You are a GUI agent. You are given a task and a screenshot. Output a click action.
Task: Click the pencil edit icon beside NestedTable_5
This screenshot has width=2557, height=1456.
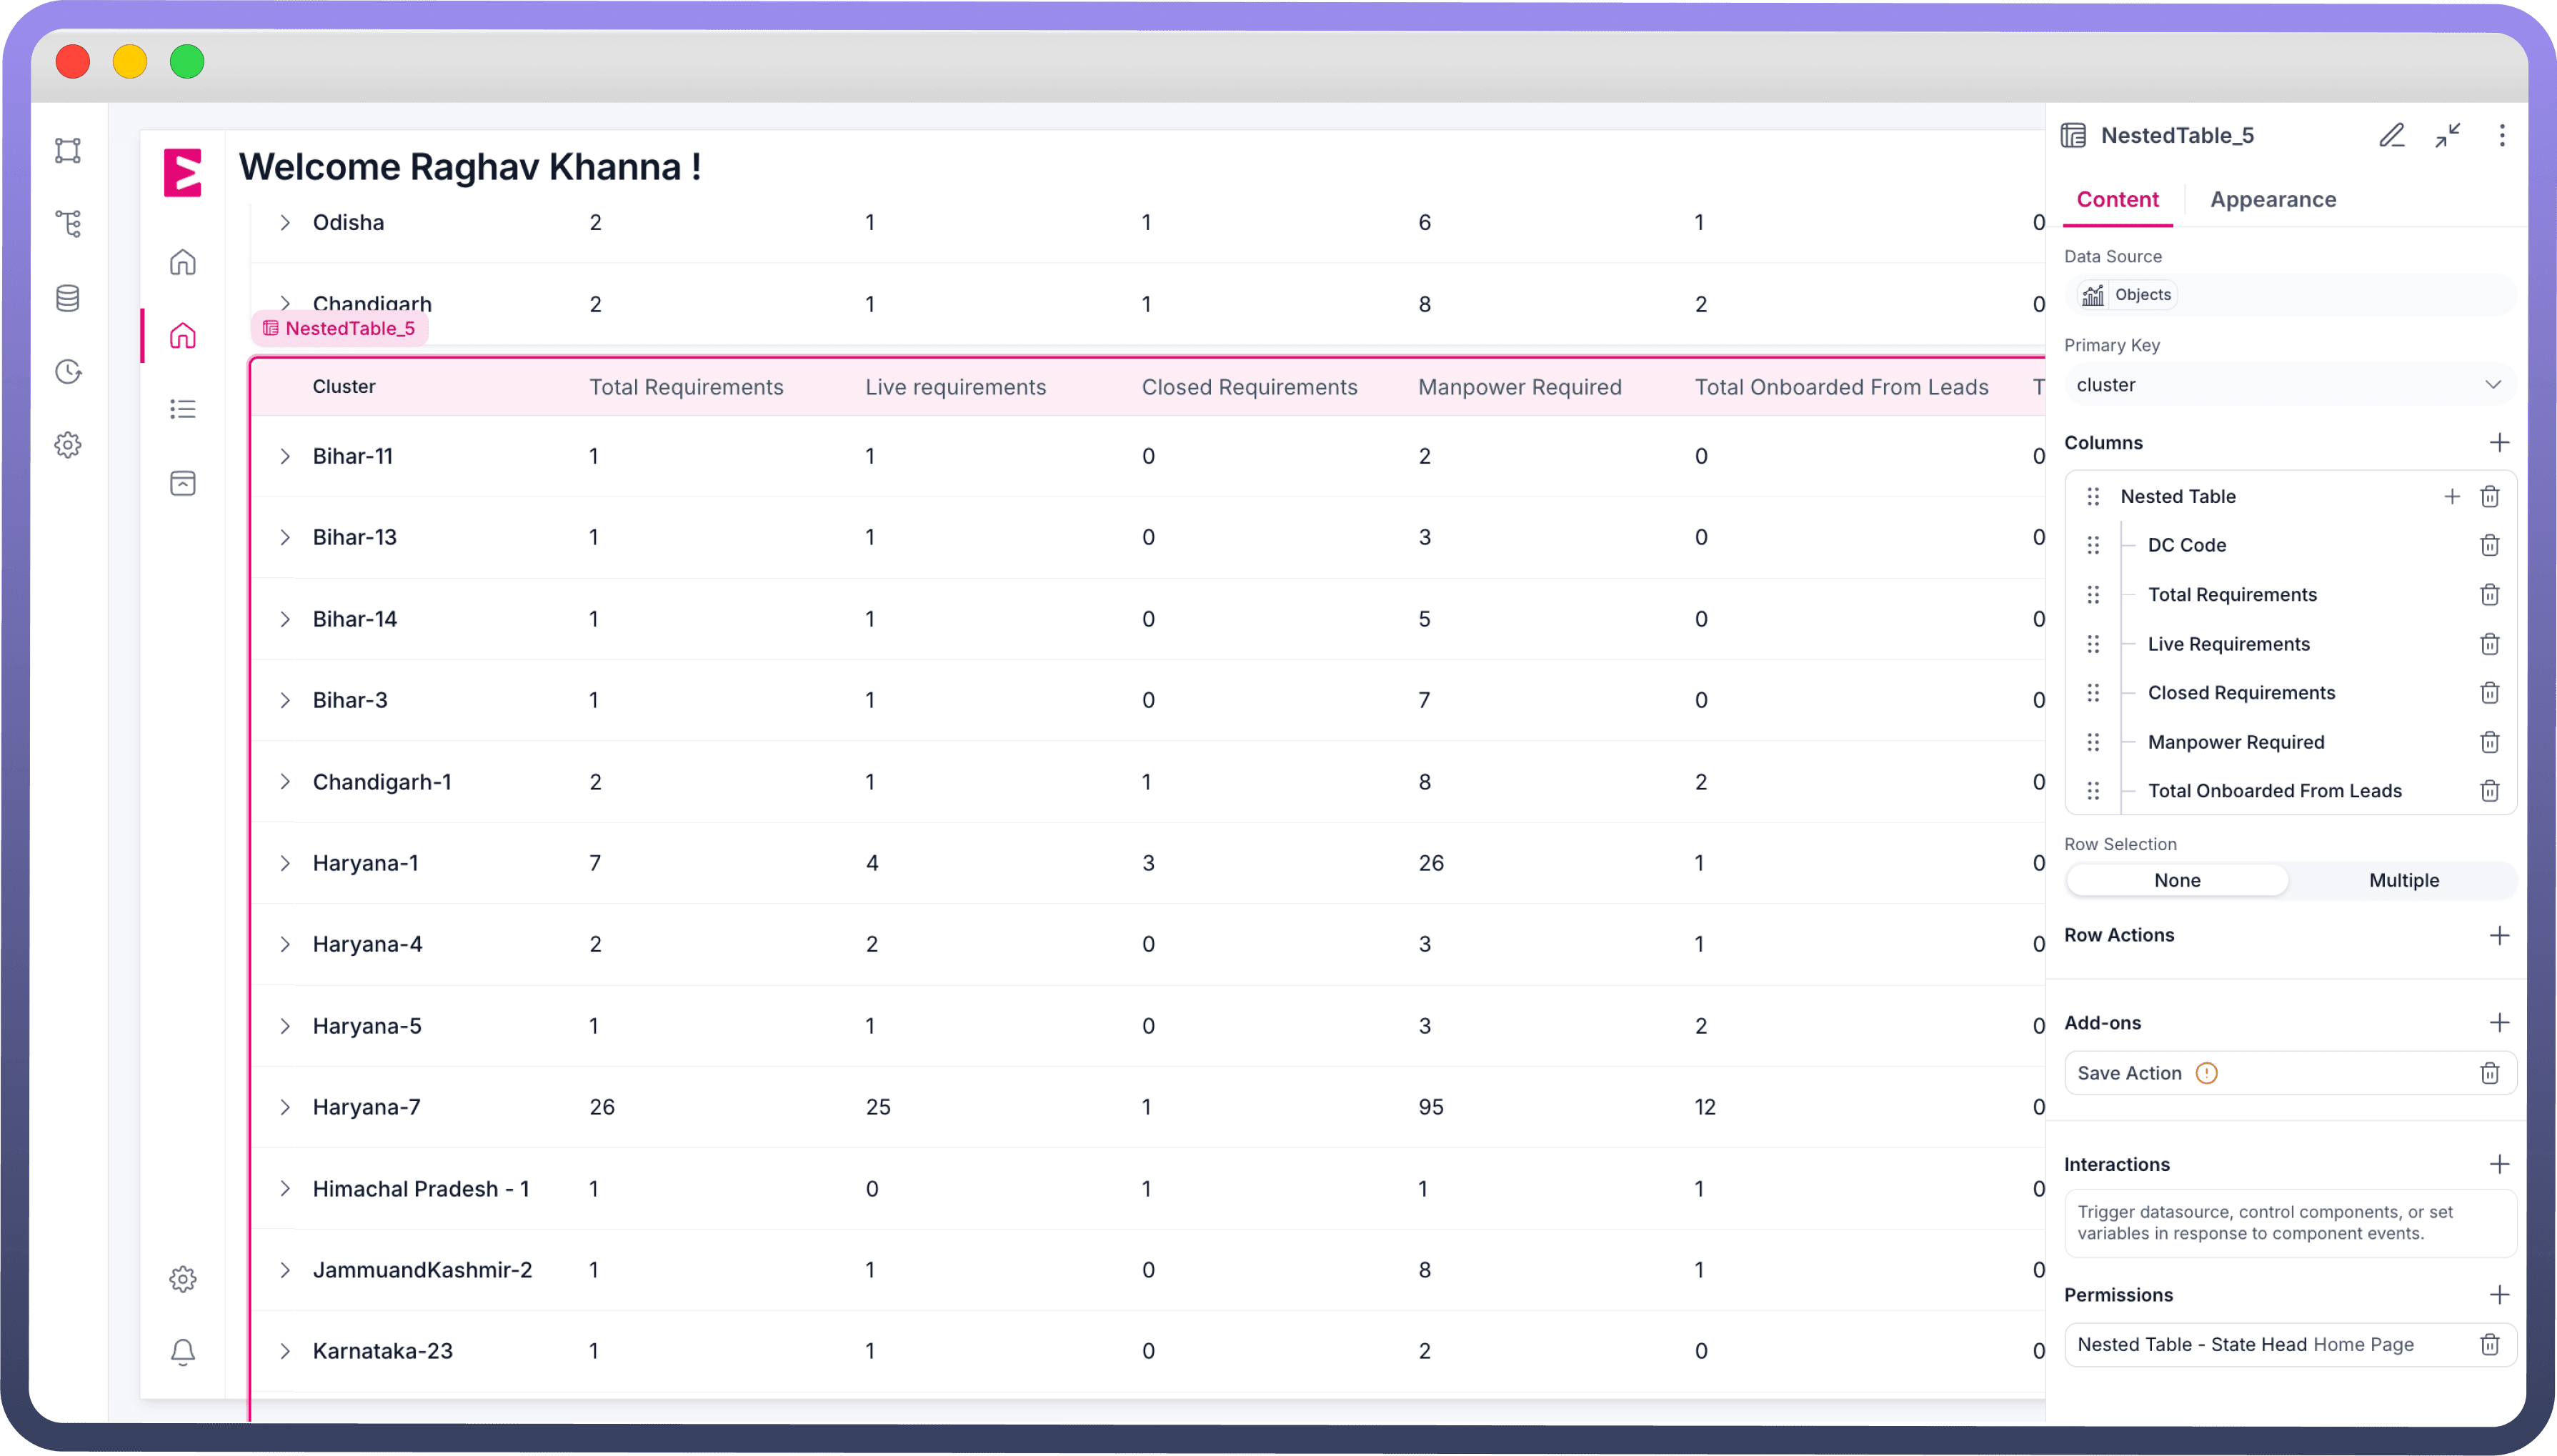2391,135
